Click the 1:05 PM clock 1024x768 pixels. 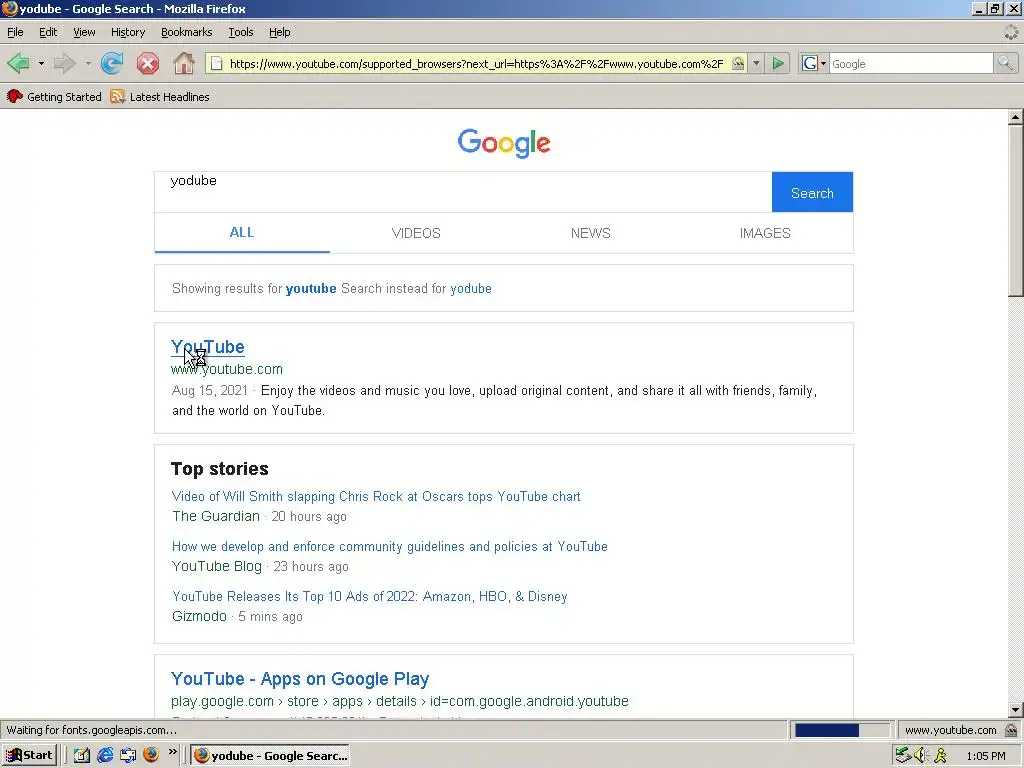click(x=985, y=756)
